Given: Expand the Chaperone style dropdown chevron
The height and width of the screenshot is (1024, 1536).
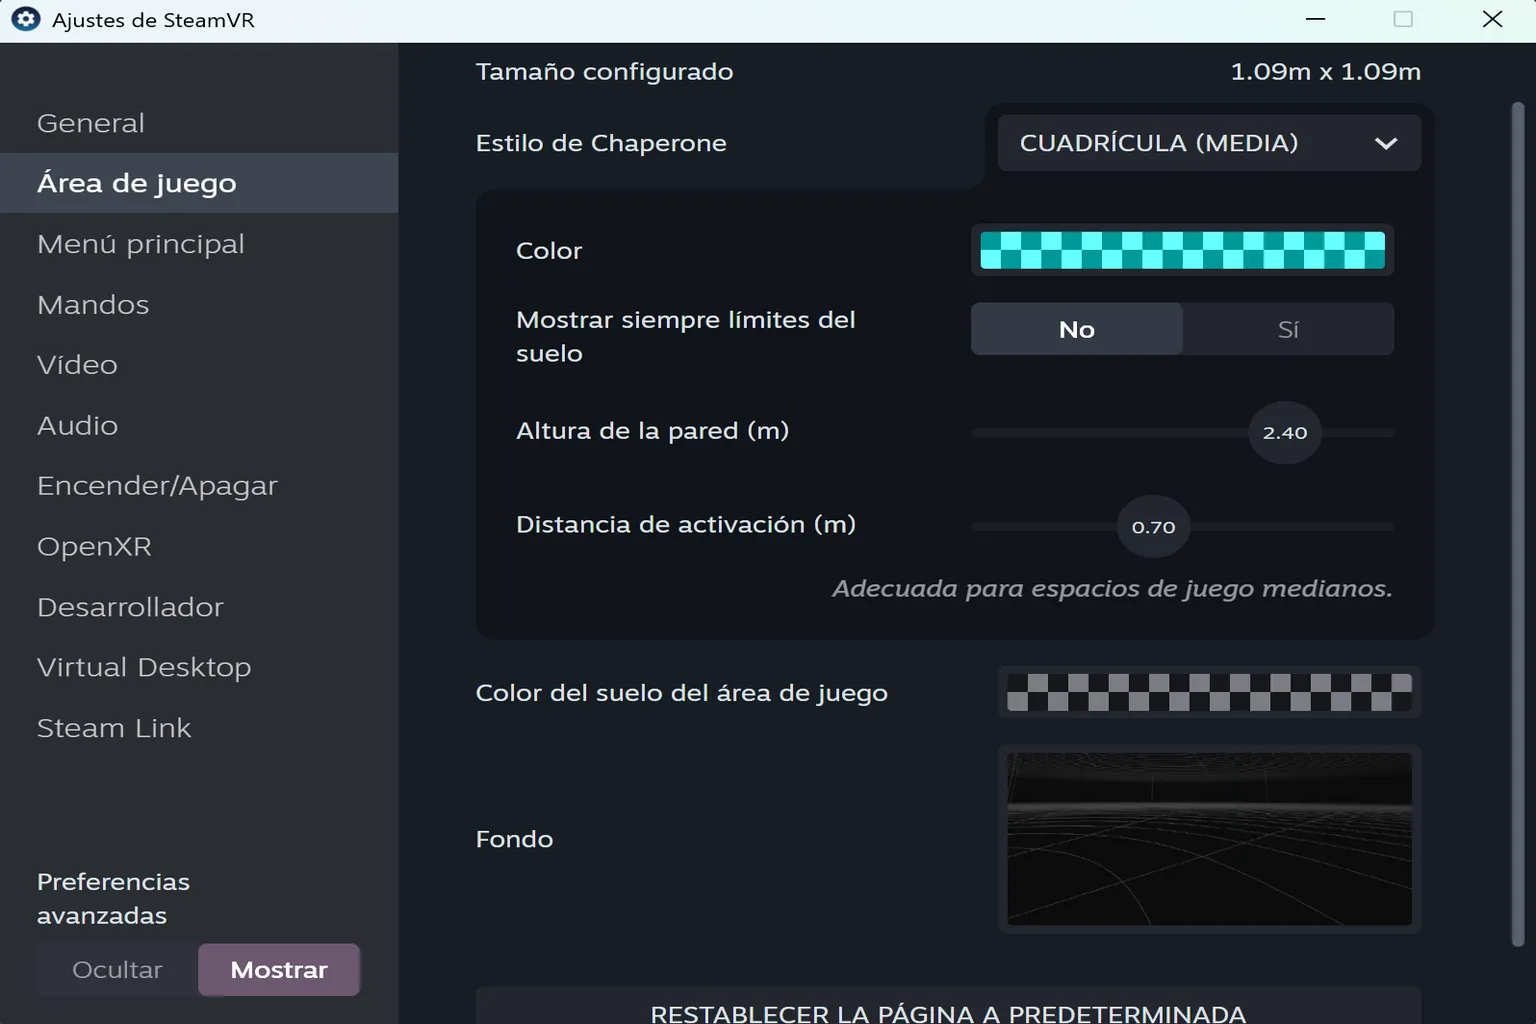Looking at the screenshot, I should coord(1385,143).
